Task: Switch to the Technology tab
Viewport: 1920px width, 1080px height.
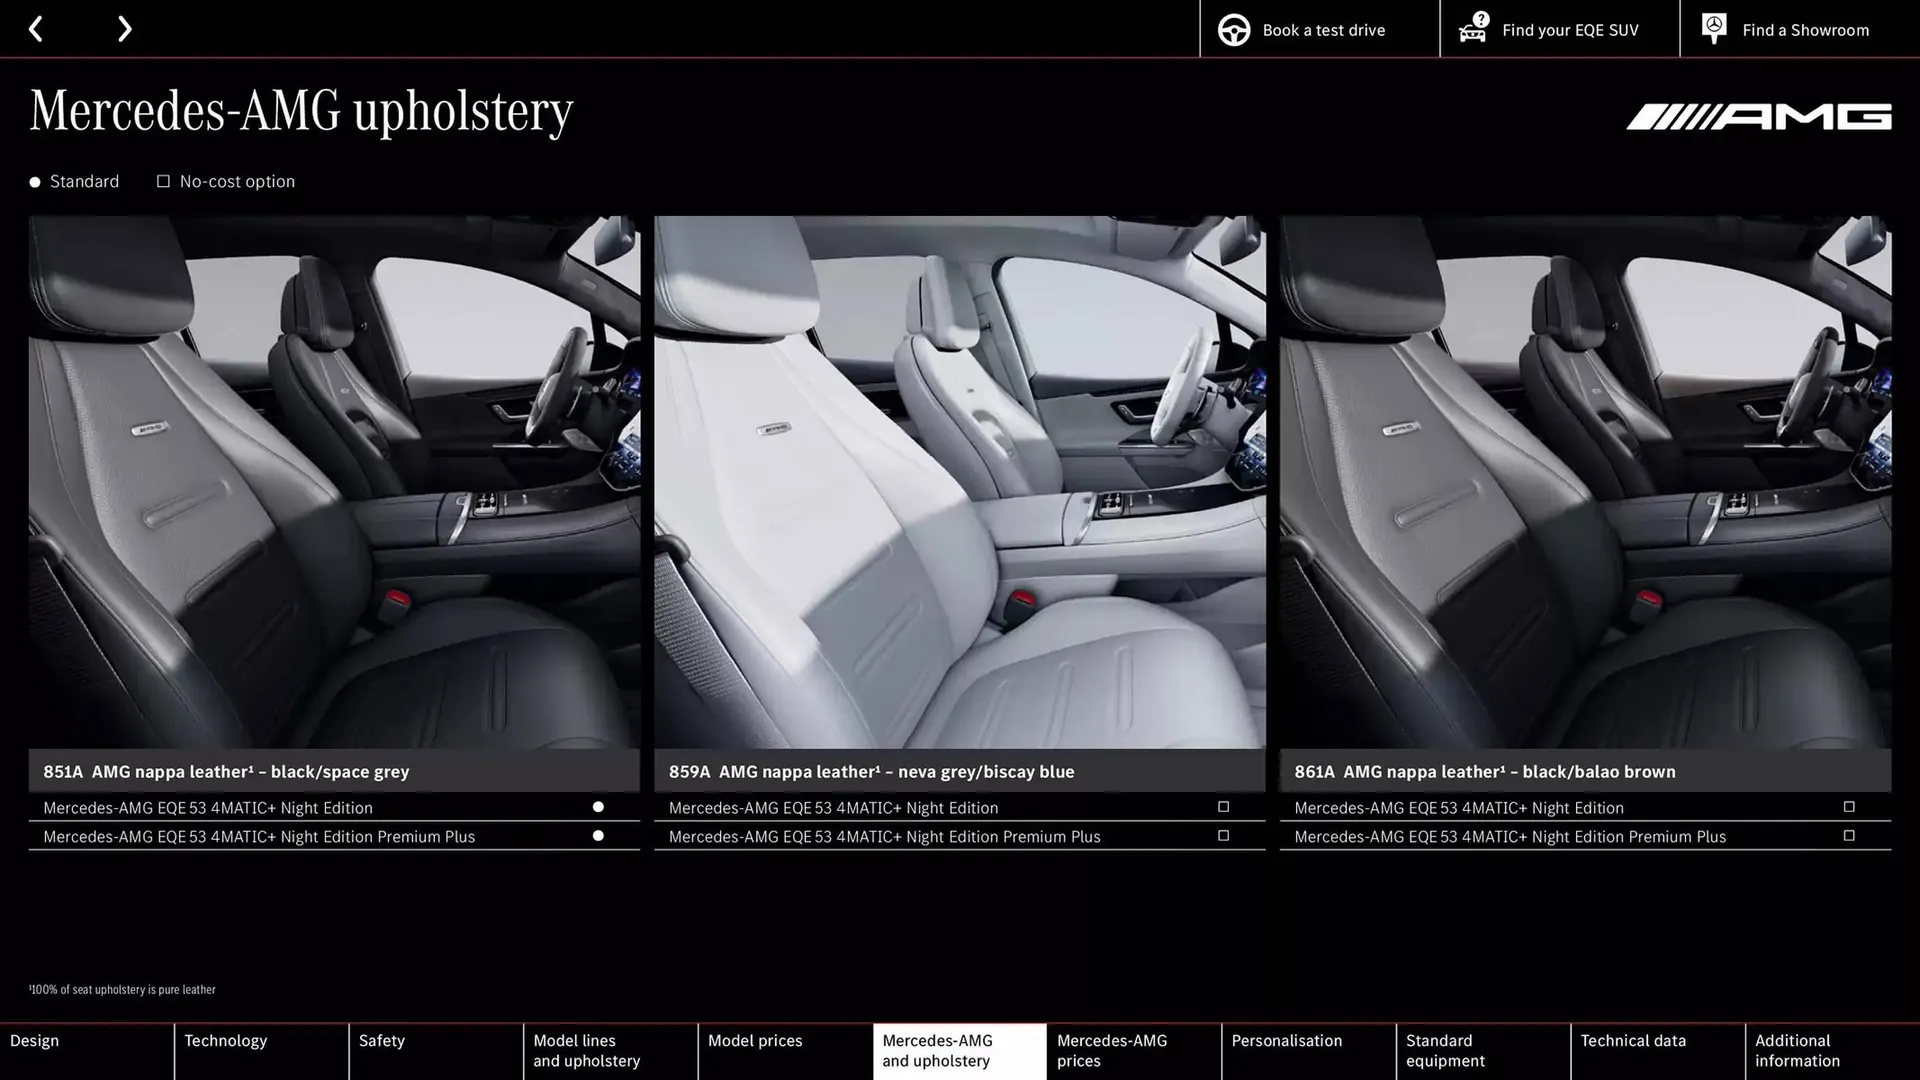Action: [261, 1051]
